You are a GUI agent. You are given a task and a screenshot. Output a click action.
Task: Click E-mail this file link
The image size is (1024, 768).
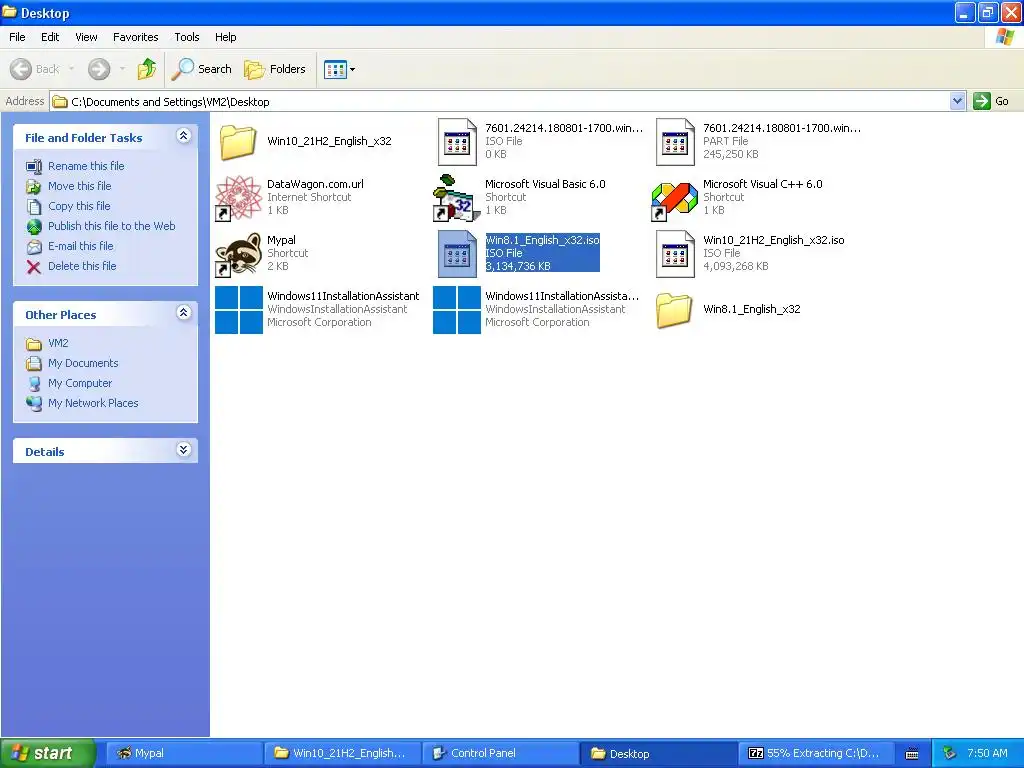point(80,246)
